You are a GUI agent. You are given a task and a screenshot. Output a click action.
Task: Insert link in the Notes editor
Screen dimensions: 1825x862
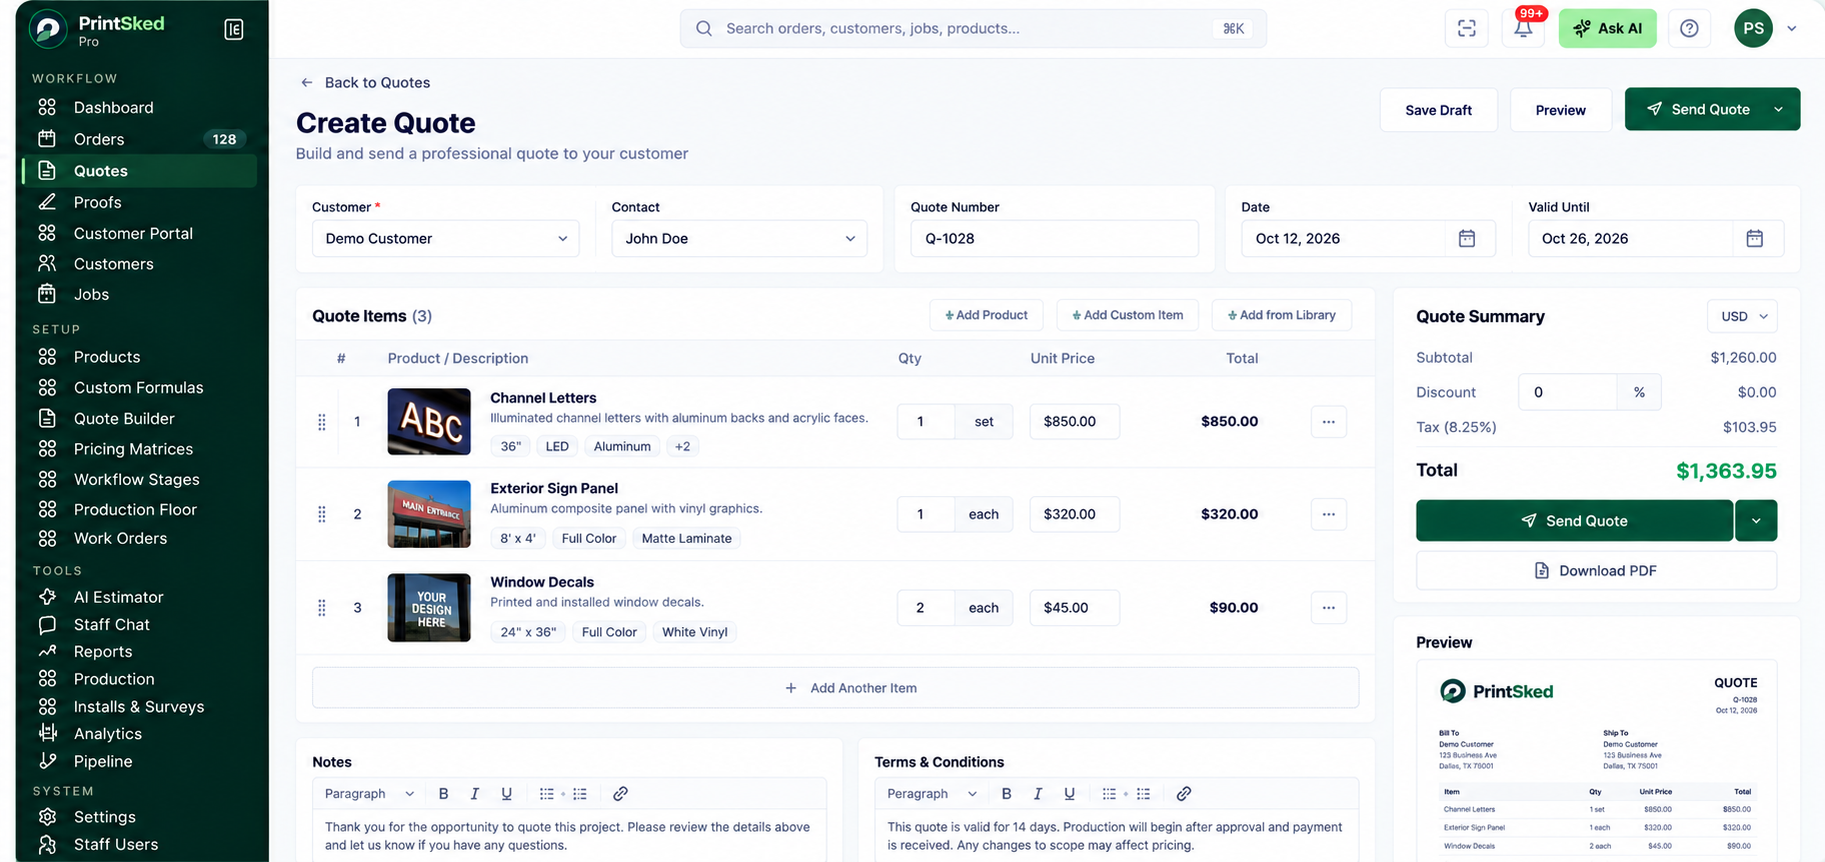point(620,794)
